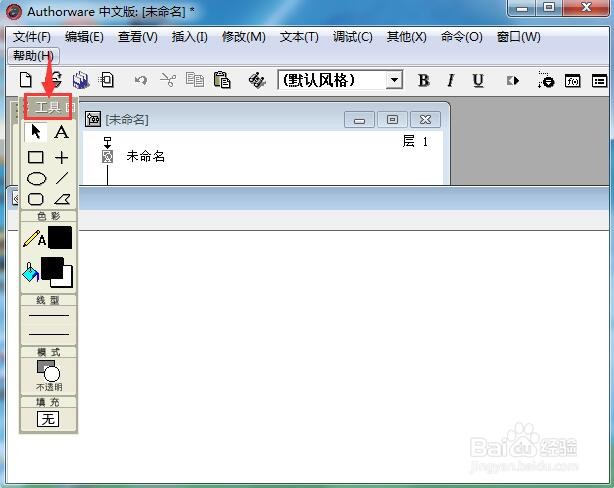Click the 色彩 section header

coord(48,216)
